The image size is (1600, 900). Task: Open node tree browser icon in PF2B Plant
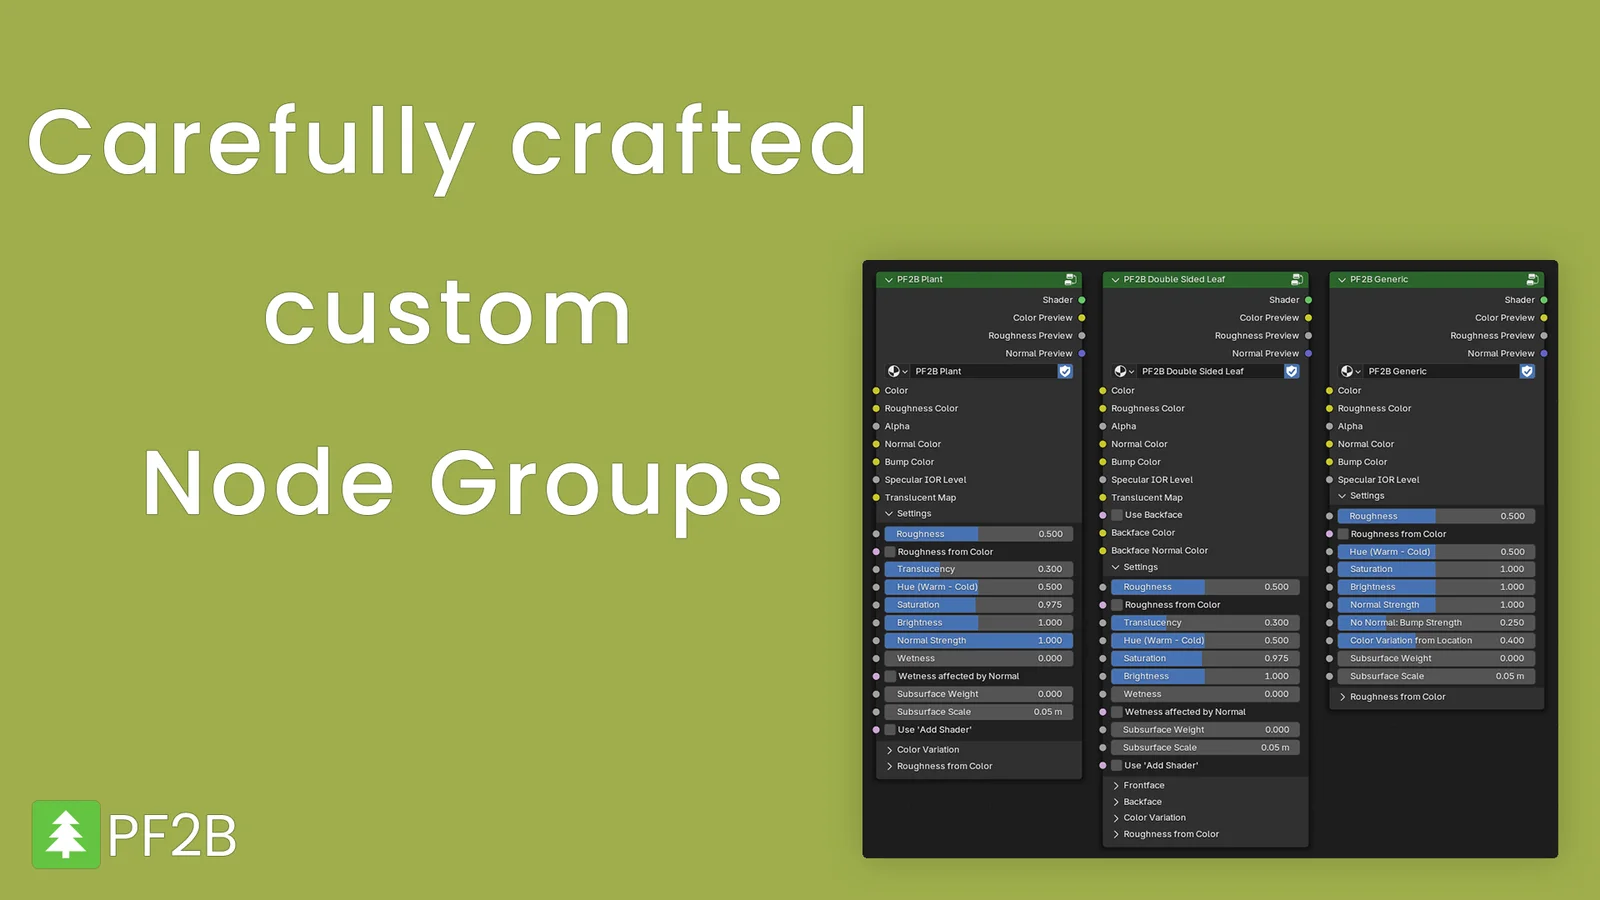[897, 371]
